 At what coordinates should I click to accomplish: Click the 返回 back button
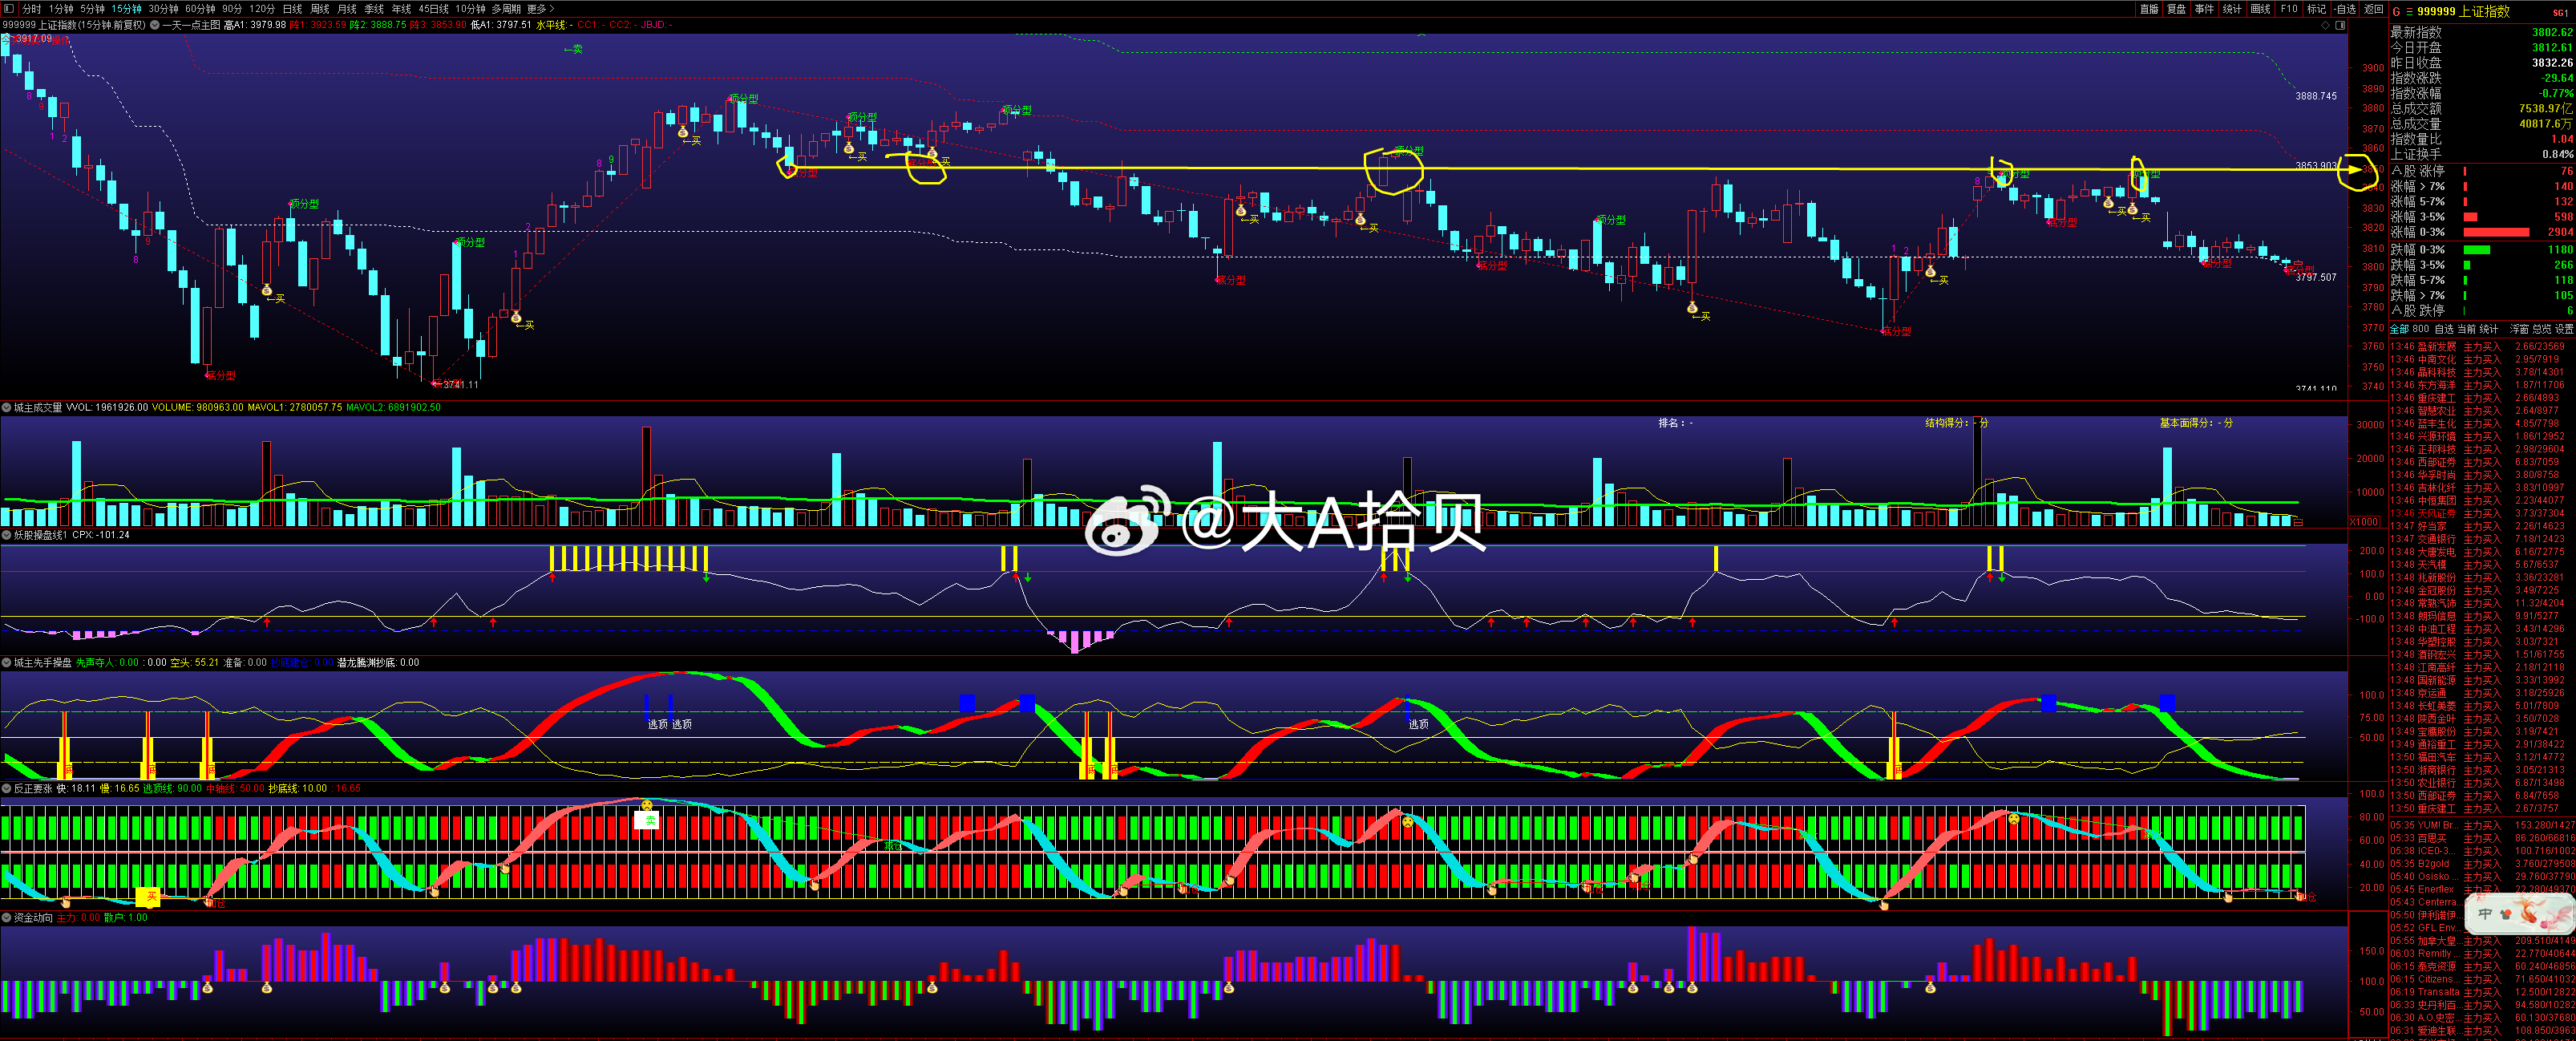pos(2373,9)
